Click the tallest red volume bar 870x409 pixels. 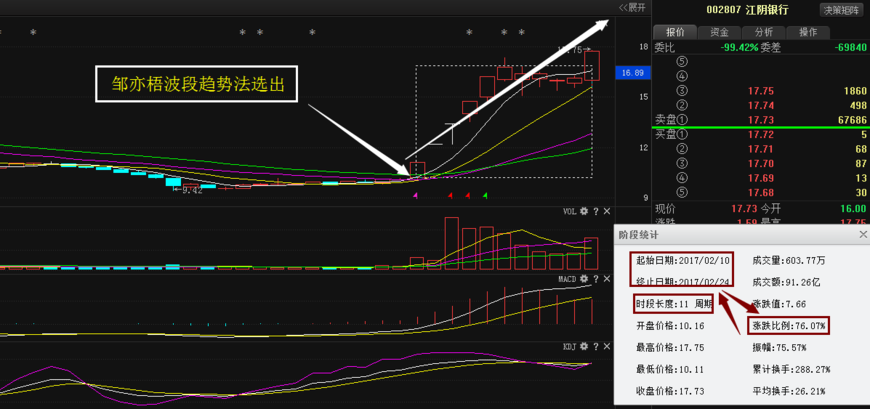pyautogui.click(x=452, y=243)
